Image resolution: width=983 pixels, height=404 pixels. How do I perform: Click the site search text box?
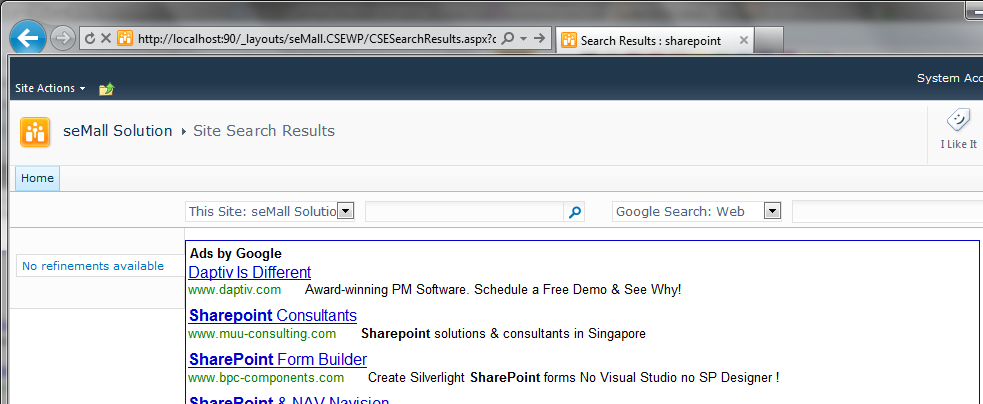tap(464, 212)
